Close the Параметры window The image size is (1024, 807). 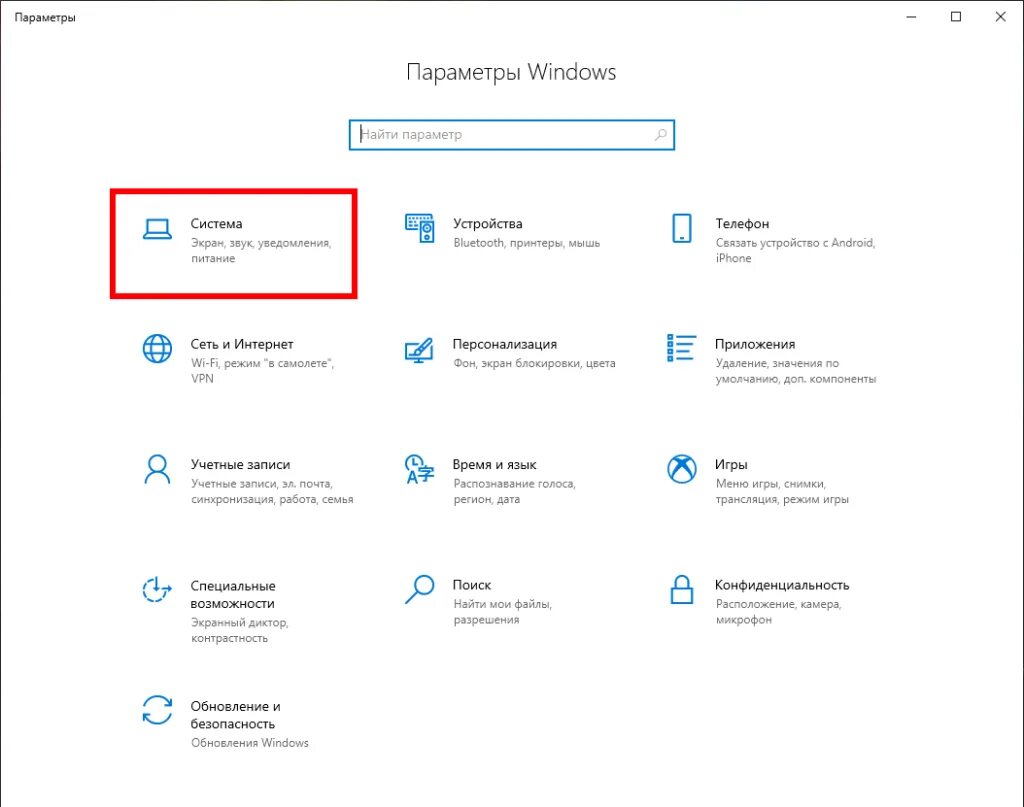1000,17
